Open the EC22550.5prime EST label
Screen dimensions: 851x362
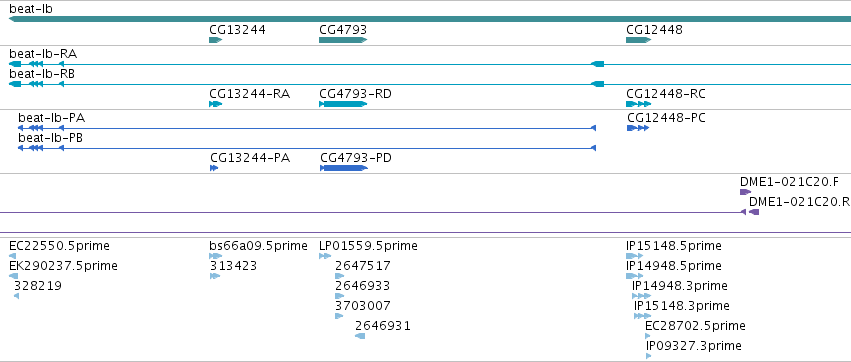[59, 246]
